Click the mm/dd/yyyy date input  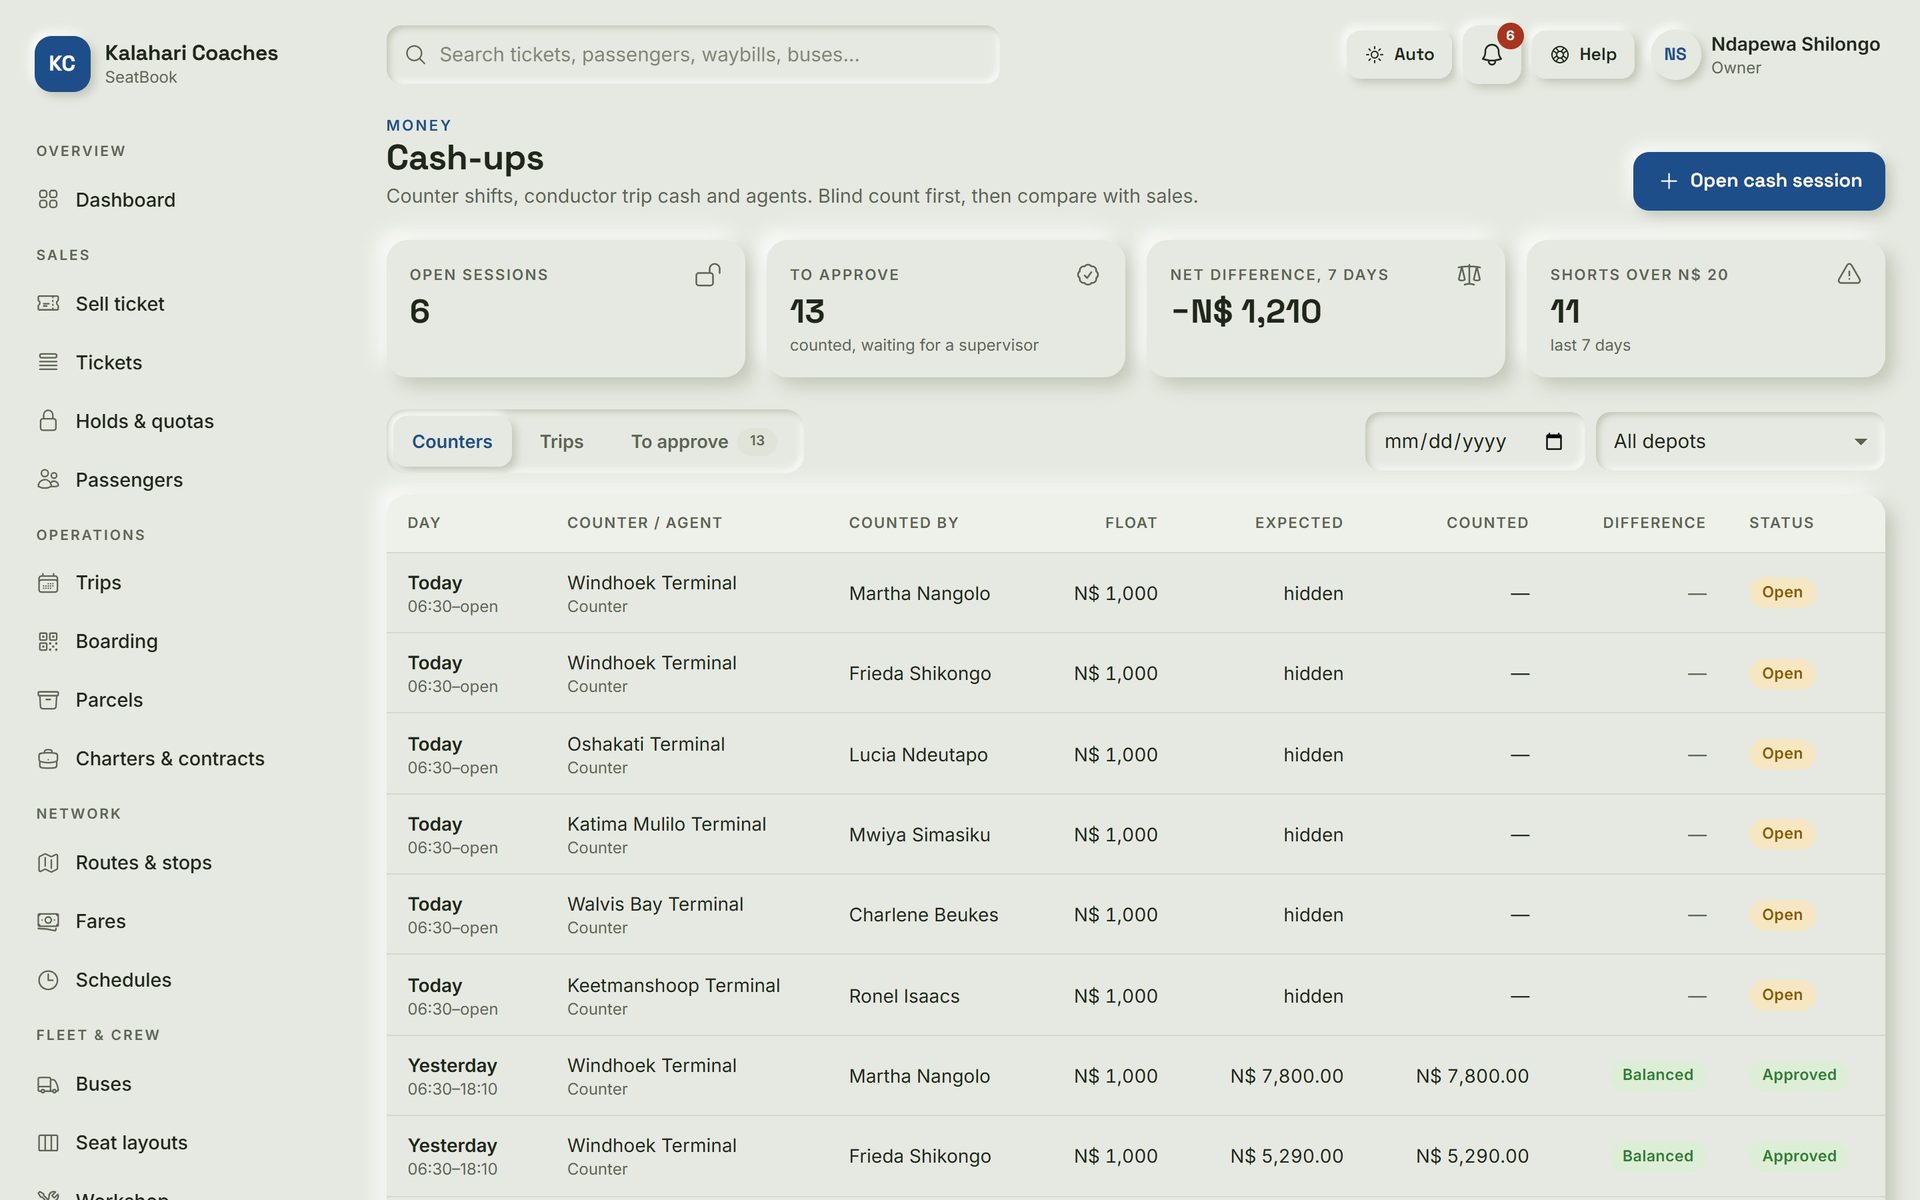click(x=1474, y=441)
